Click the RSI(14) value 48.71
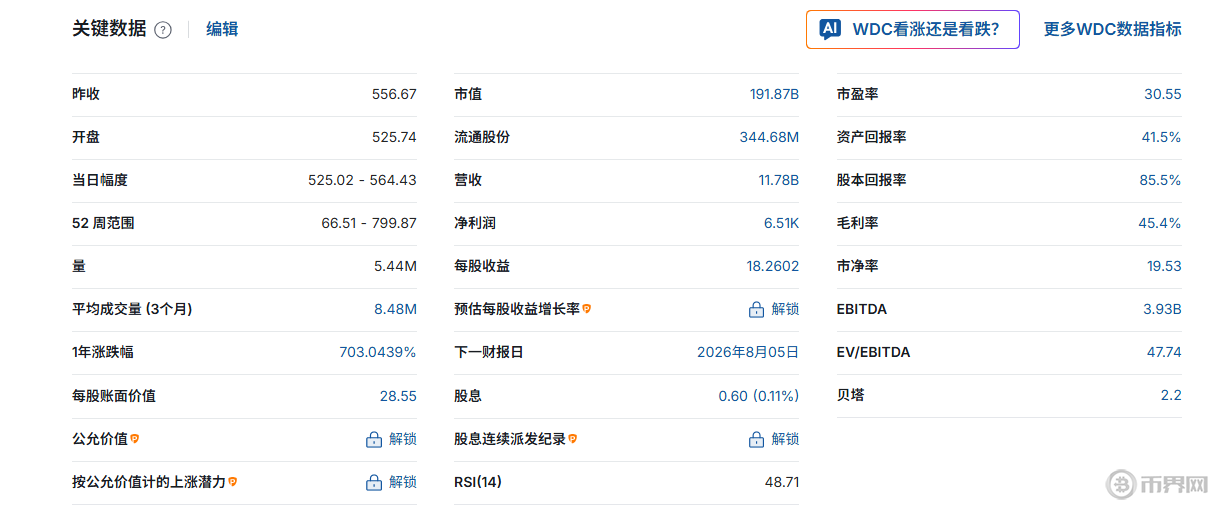Image resolution: width=1219 pixels, height=512 pixels. click(x=782, y=481)
